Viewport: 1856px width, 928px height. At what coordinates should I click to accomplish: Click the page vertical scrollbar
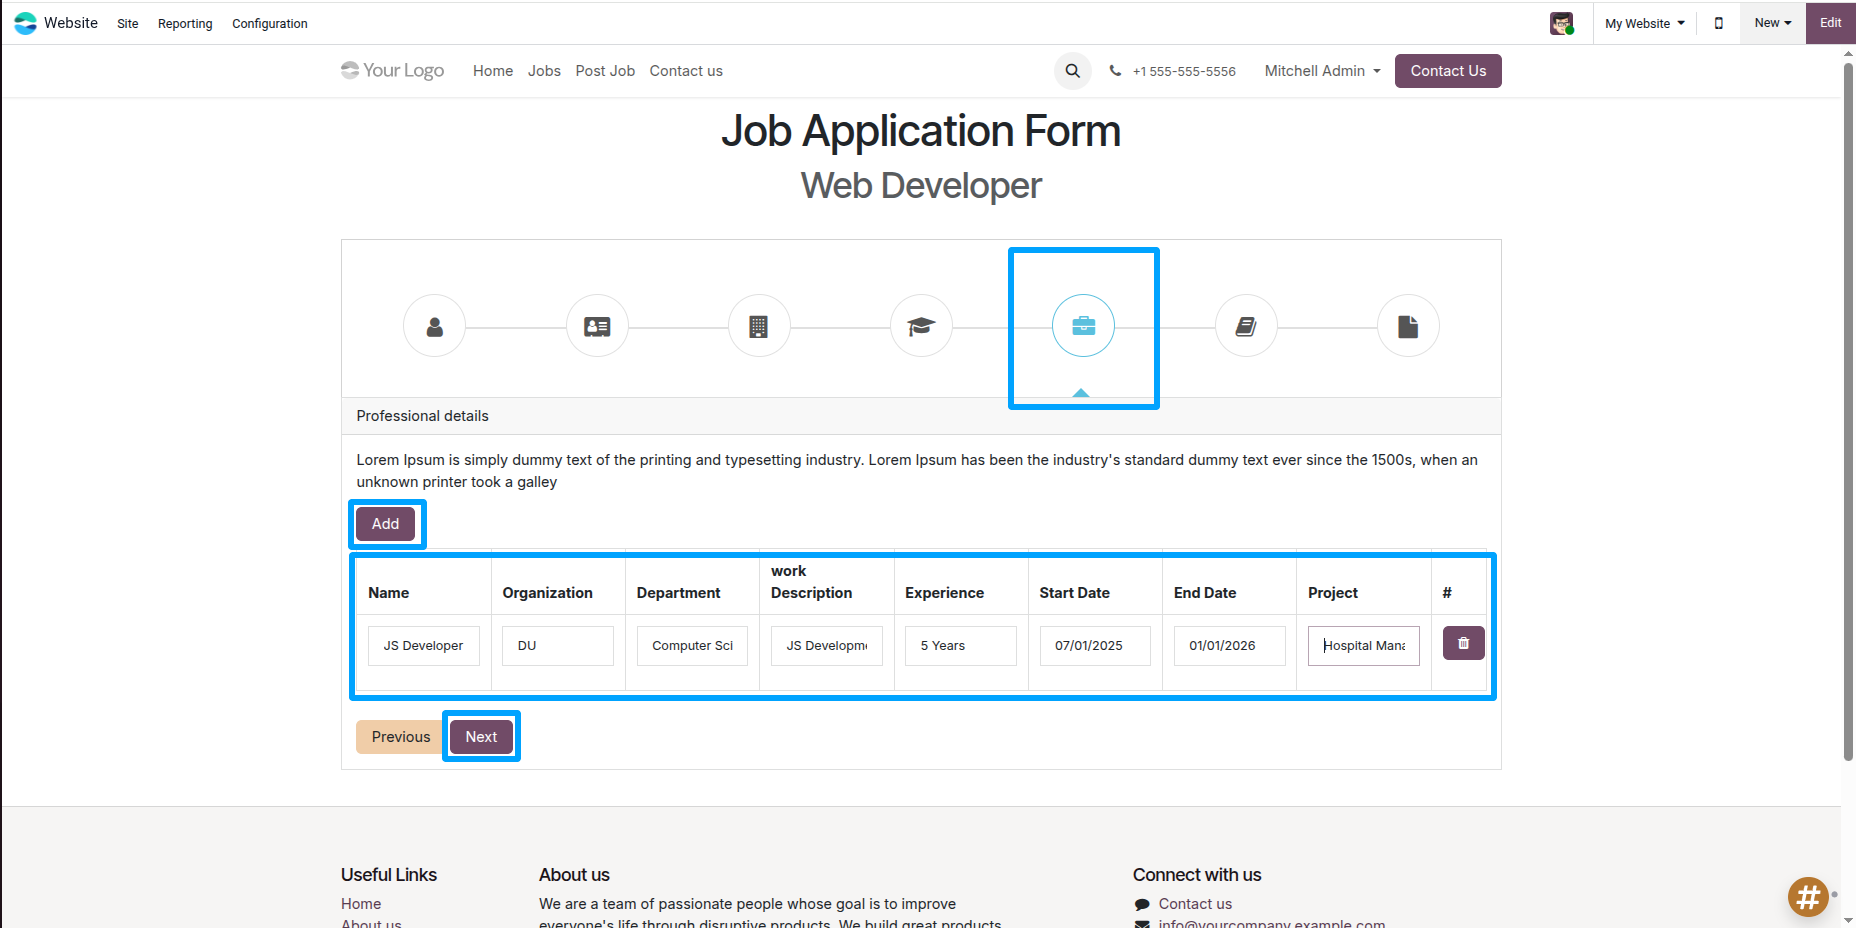[1848, 410]
